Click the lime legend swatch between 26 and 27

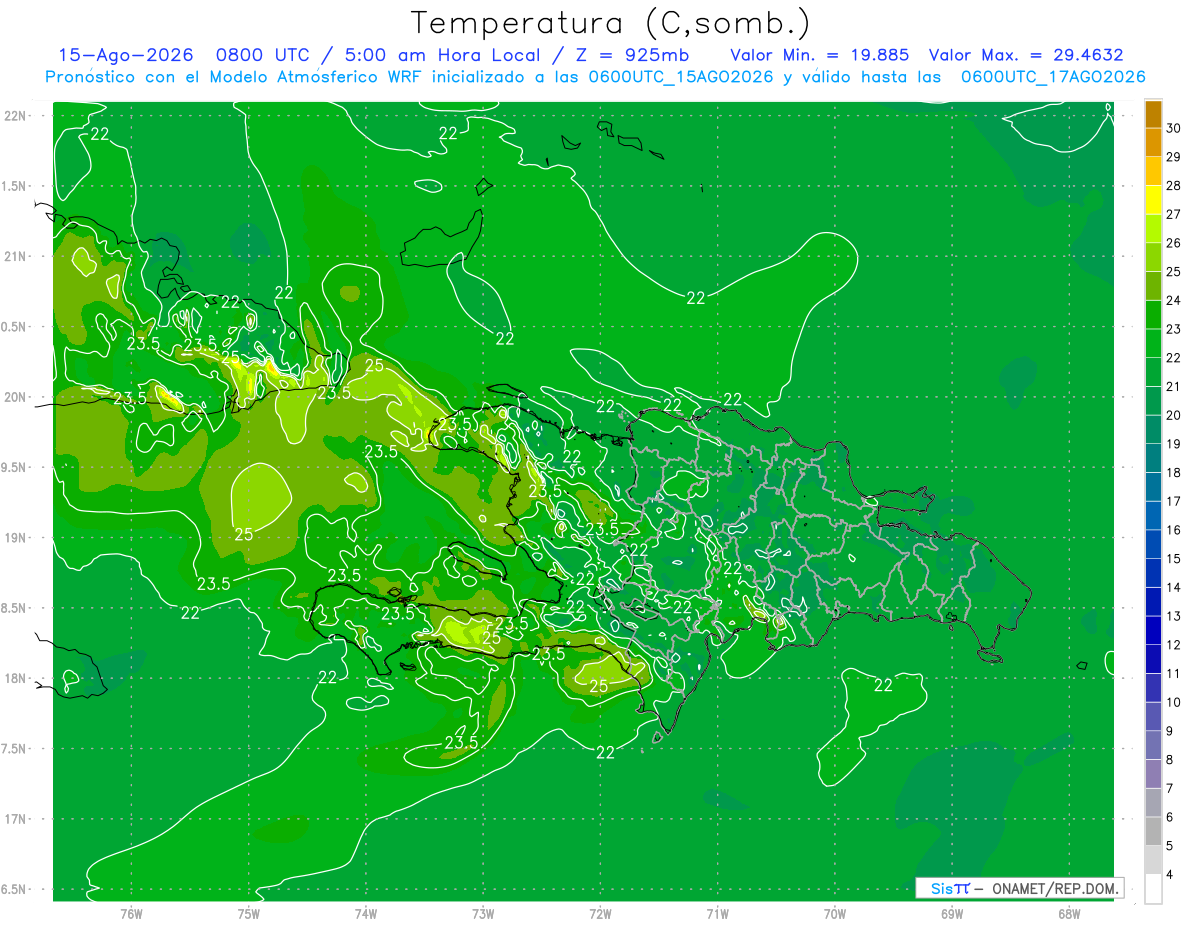pyautogui.click(x=1153, y=228)
